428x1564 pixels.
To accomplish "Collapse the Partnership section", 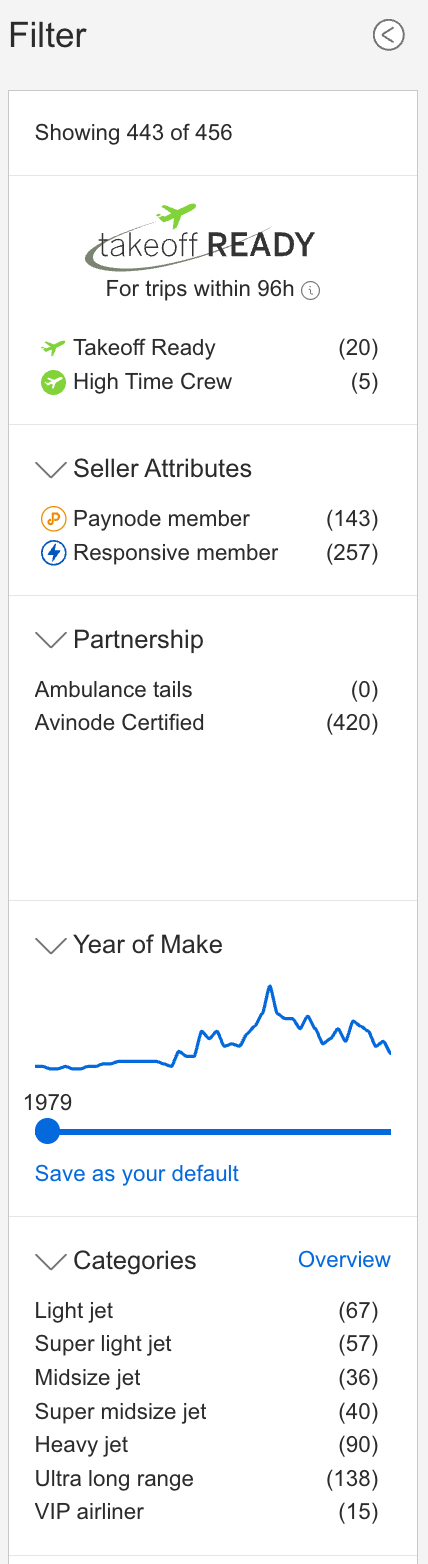I will 50,640.
